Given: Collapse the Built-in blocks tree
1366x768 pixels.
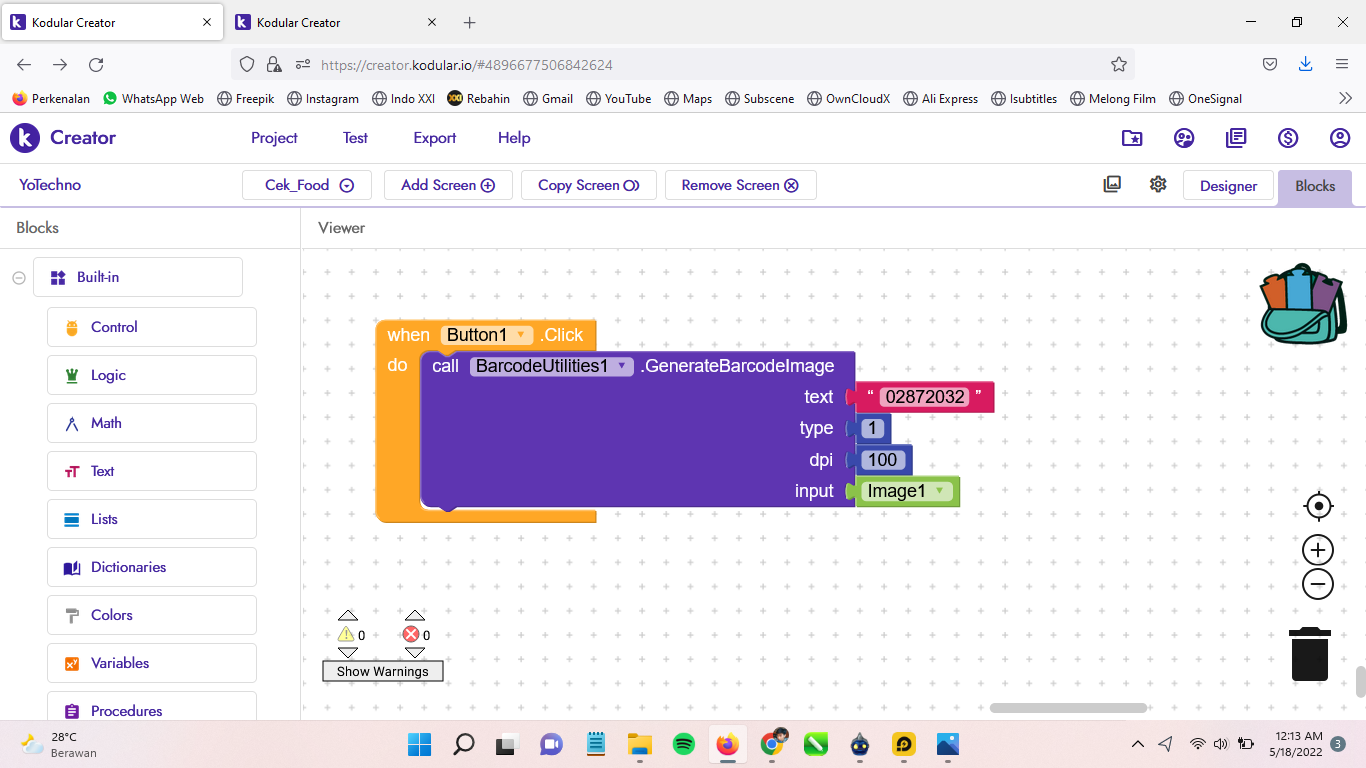Looking at the screenshot, I should (19, 278).
